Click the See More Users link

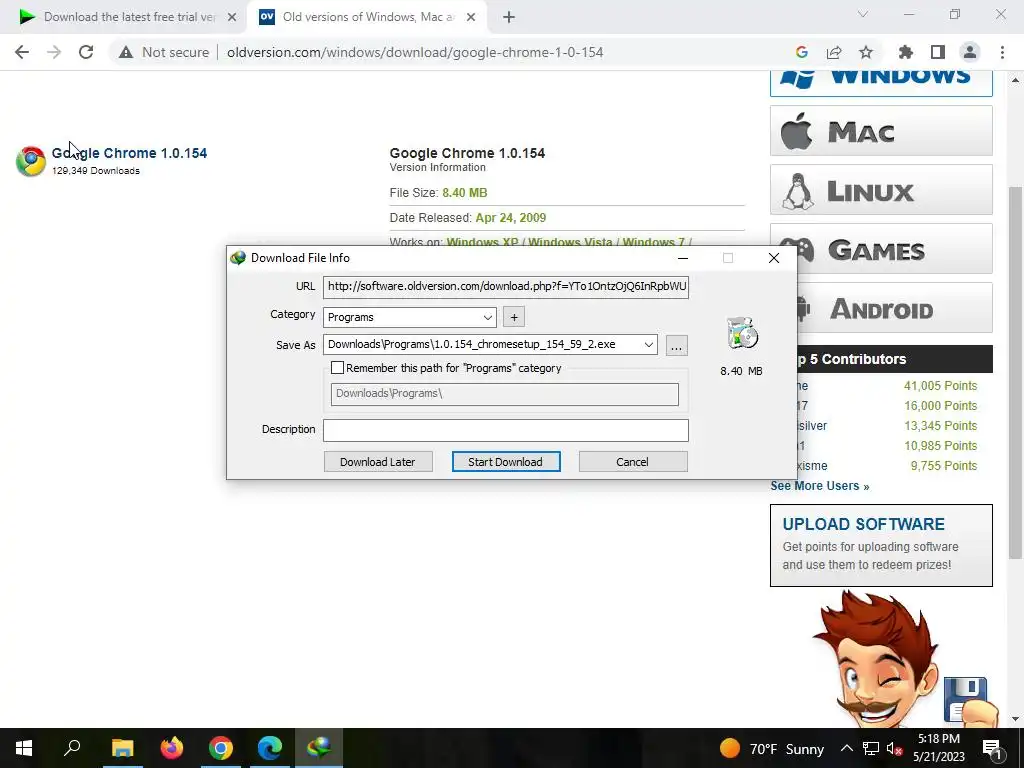820,486
